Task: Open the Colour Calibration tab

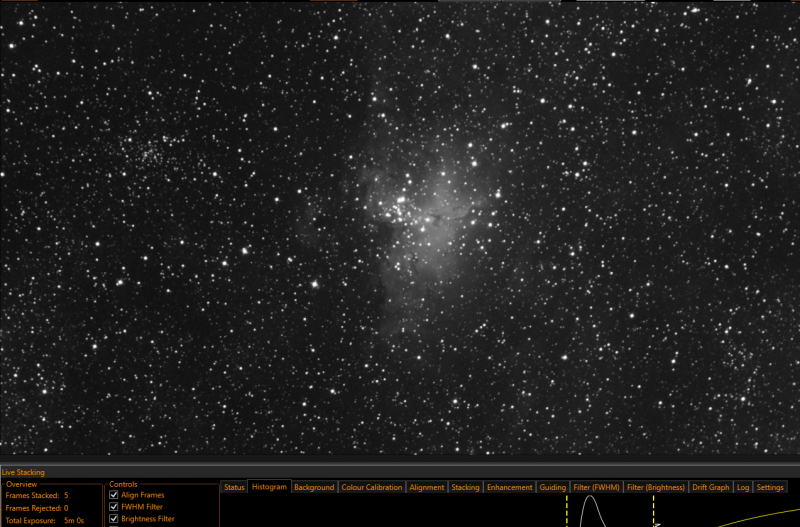Action: (371, 487)
